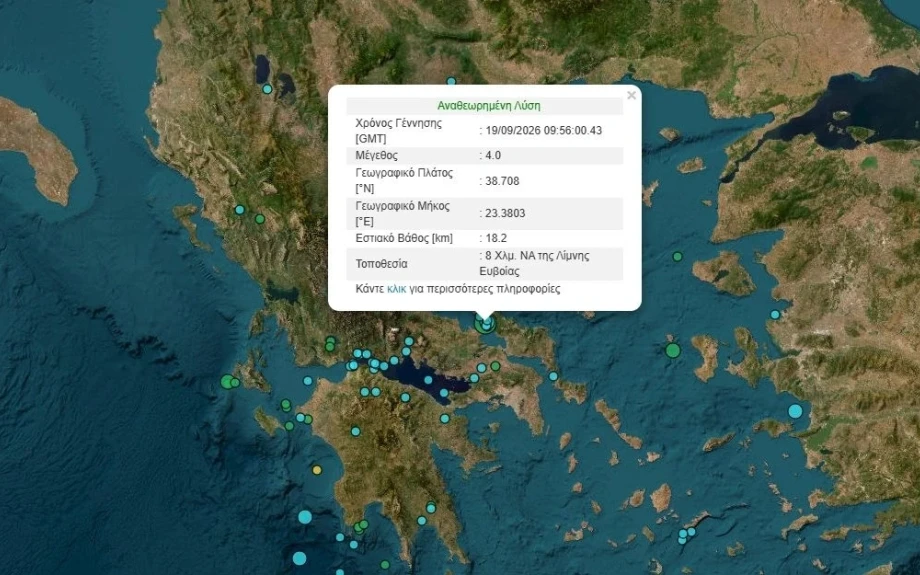Select the yellow earthquake marker southwest of Peloponnese
This screenshot has width=920, height=575.
[x=317, y=469]
